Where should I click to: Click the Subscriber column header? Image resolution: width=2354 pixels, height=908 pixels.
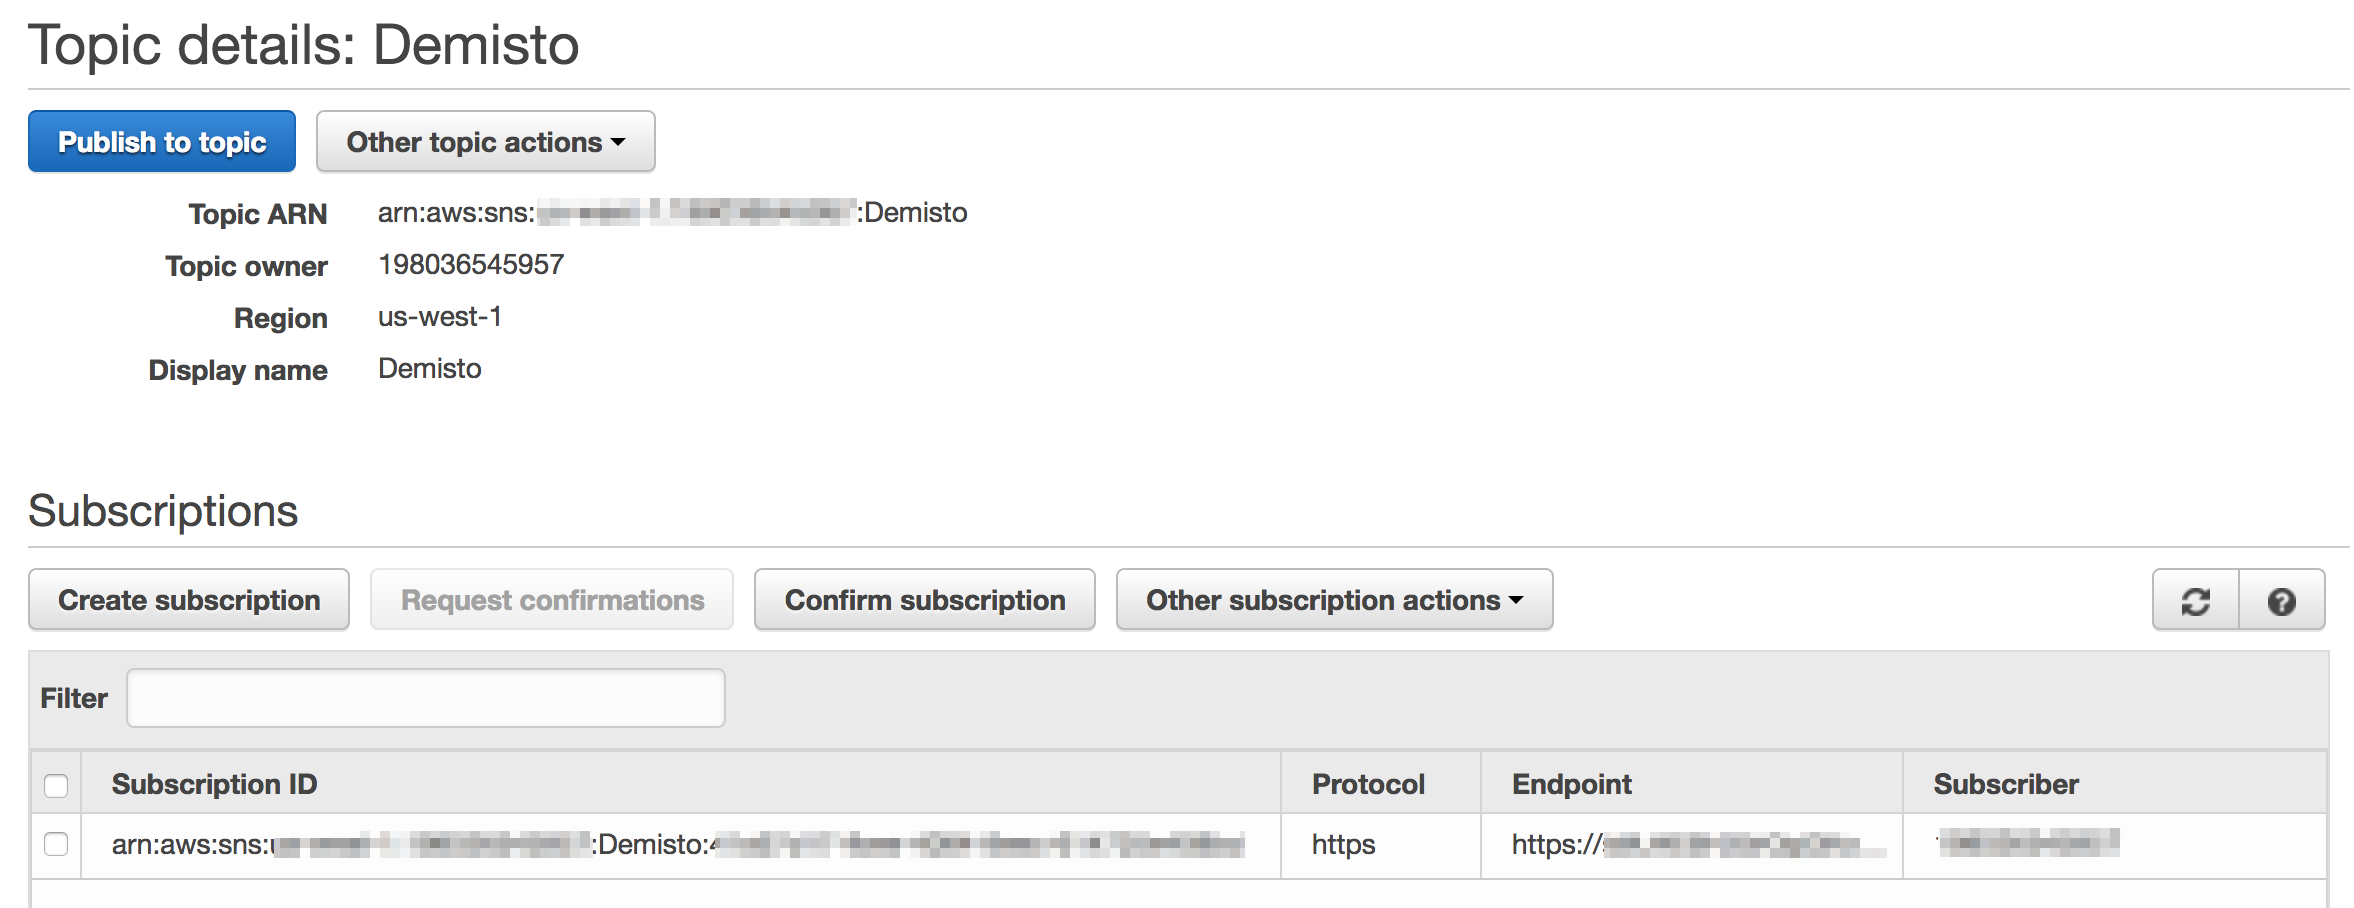[2006, 784]
